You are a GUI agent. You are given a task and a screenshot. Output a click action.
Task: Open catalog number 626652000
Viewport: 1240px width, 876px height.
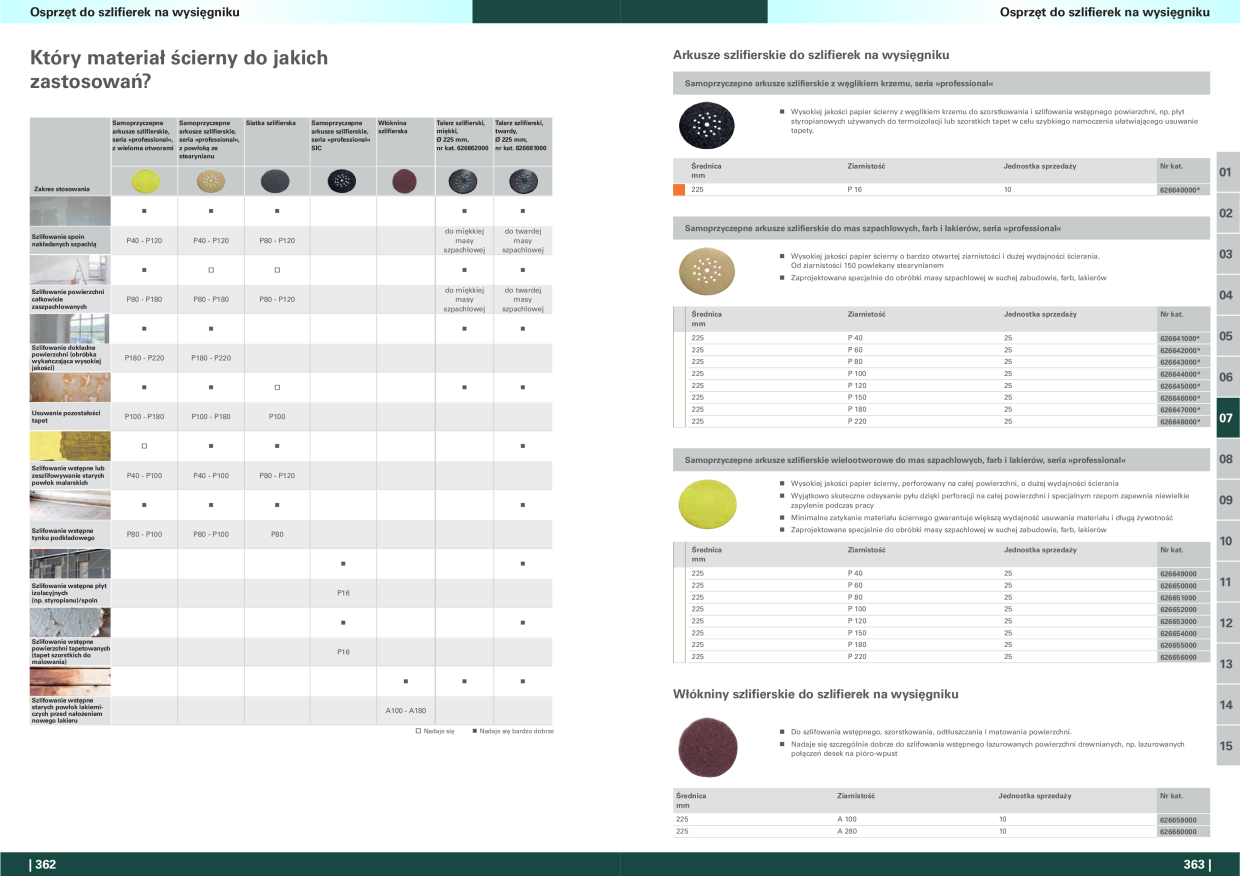tap(1178, 609)
